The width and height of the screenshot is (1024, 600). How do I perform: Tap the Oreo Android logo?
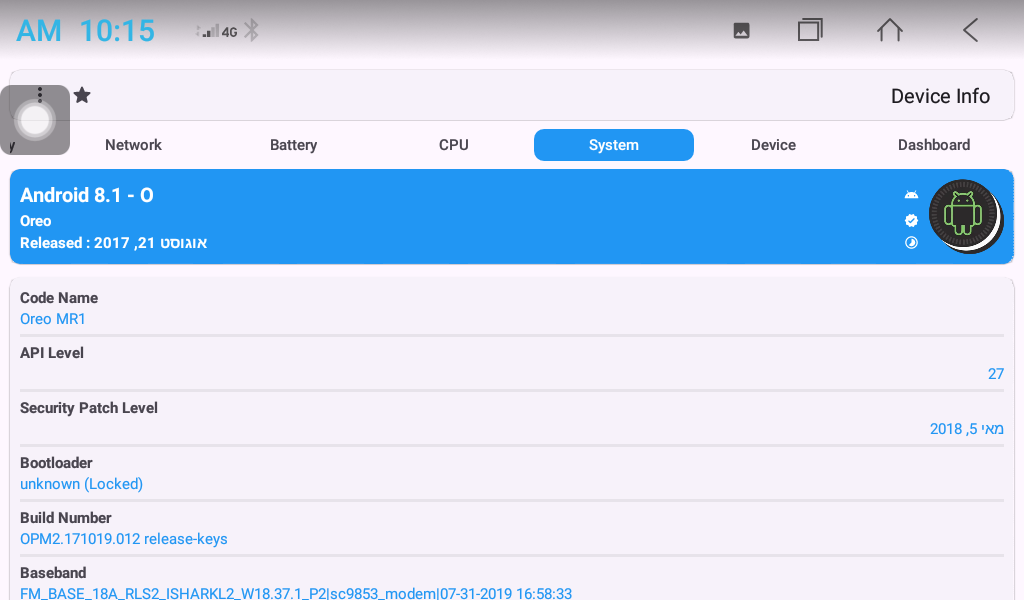[965, 217]
